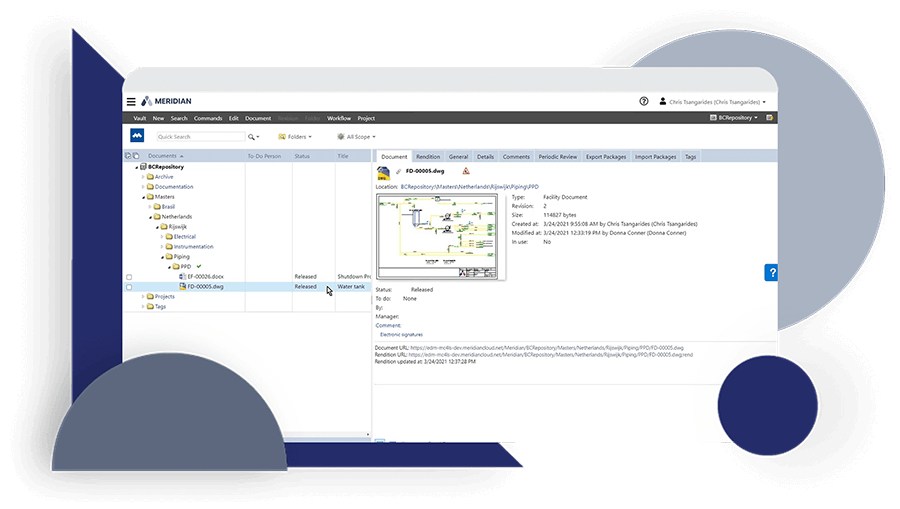Screen dimensions: 900x509
Task: Open the All Scope dropdown
Action: pyautogui.click(x=357, y=136)
